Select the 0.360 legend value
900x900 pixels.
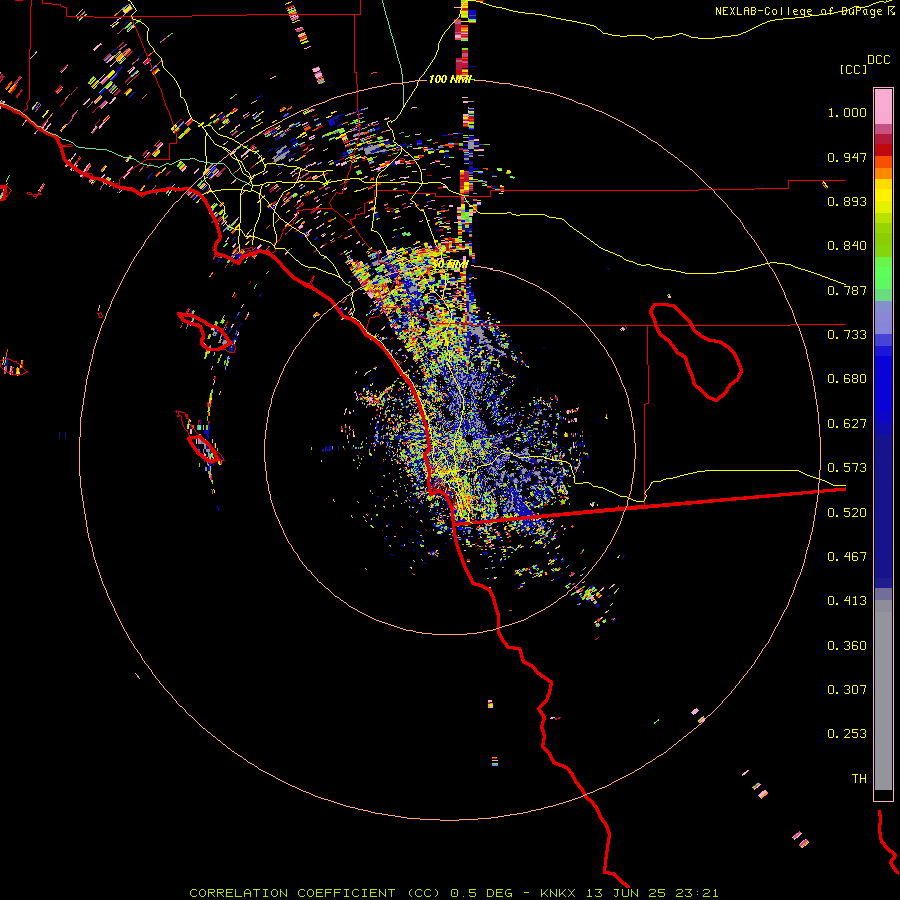(847, 646)
